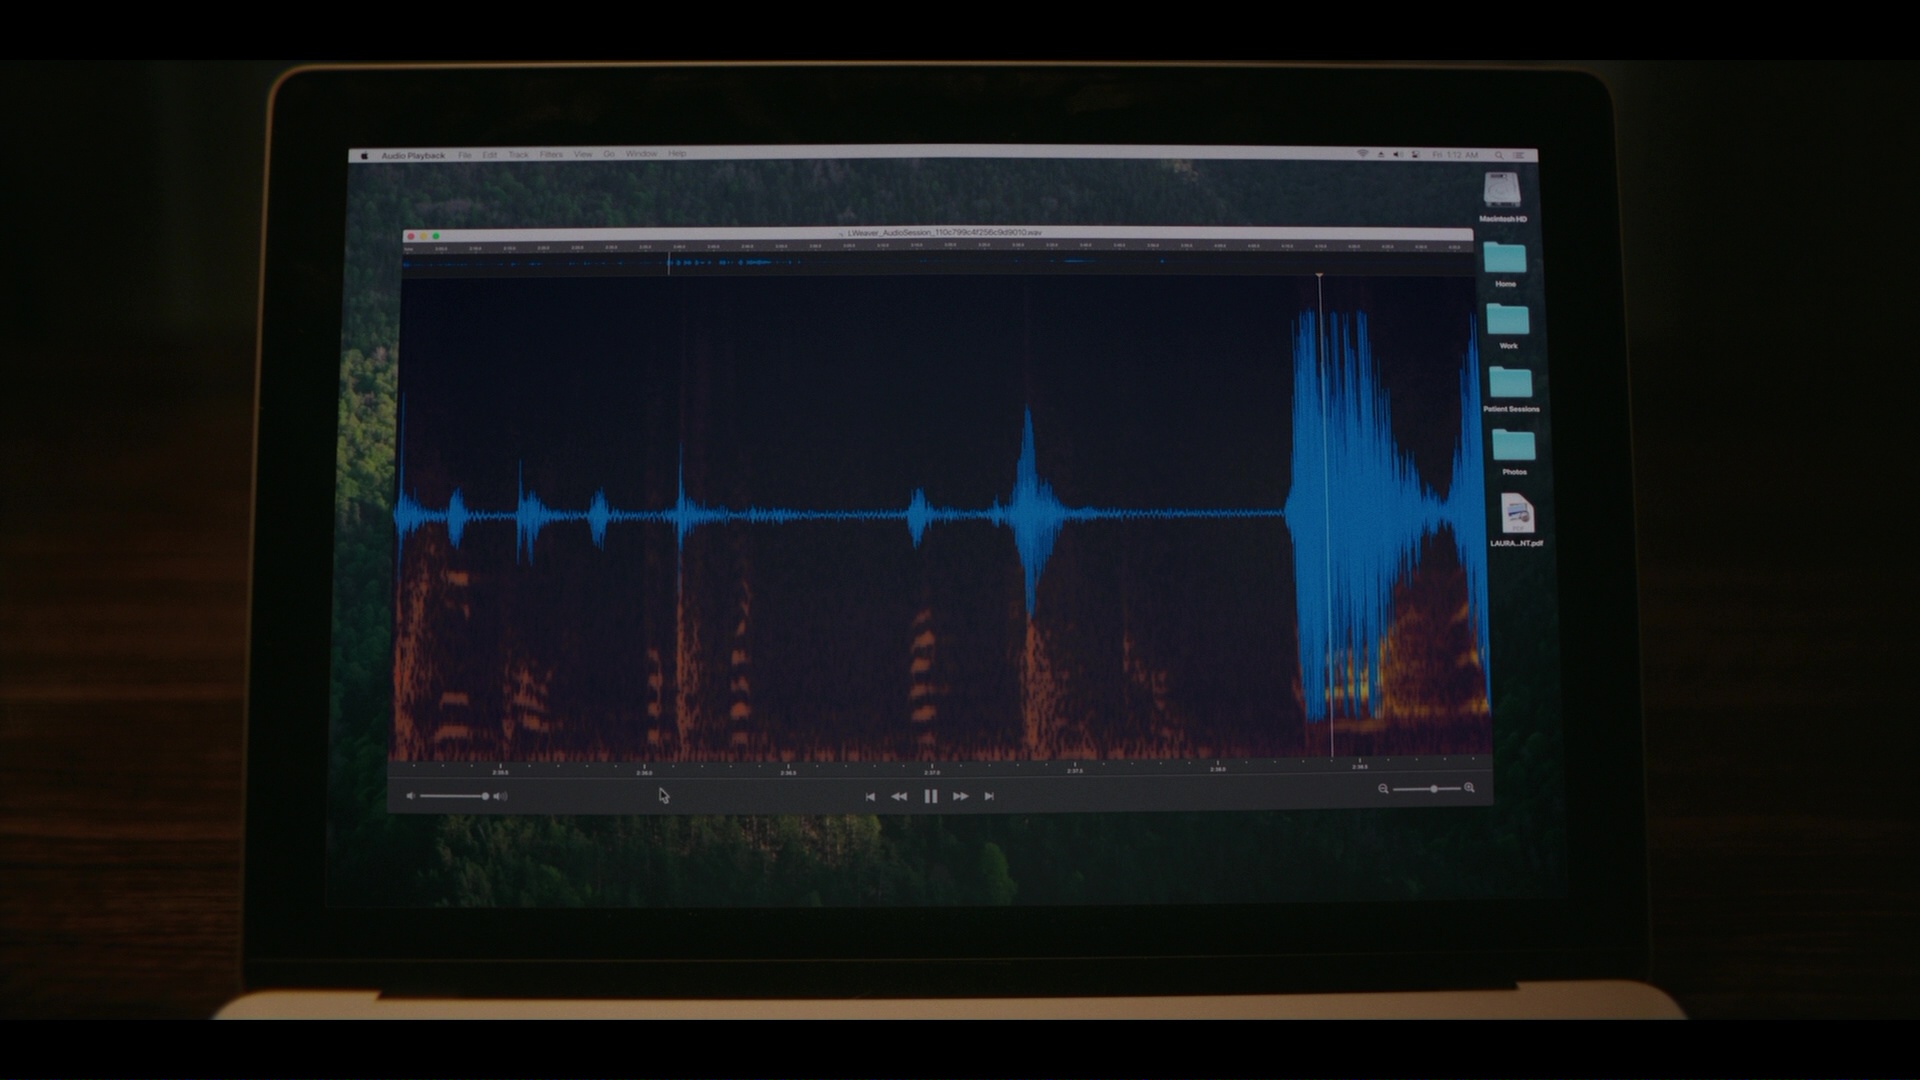The image size is (1920, 1080).
Task: Skip to the start of the track
Action: [x=870, y=796]
